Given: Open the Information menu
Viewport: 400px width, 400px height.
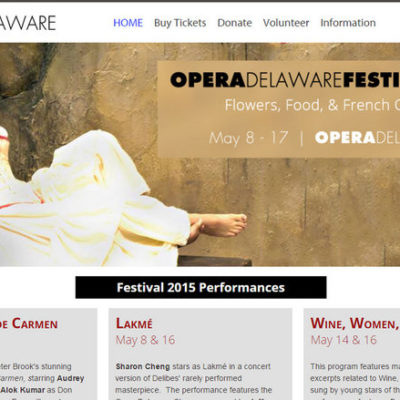Looking at the screenshot, I should [348, 23].
